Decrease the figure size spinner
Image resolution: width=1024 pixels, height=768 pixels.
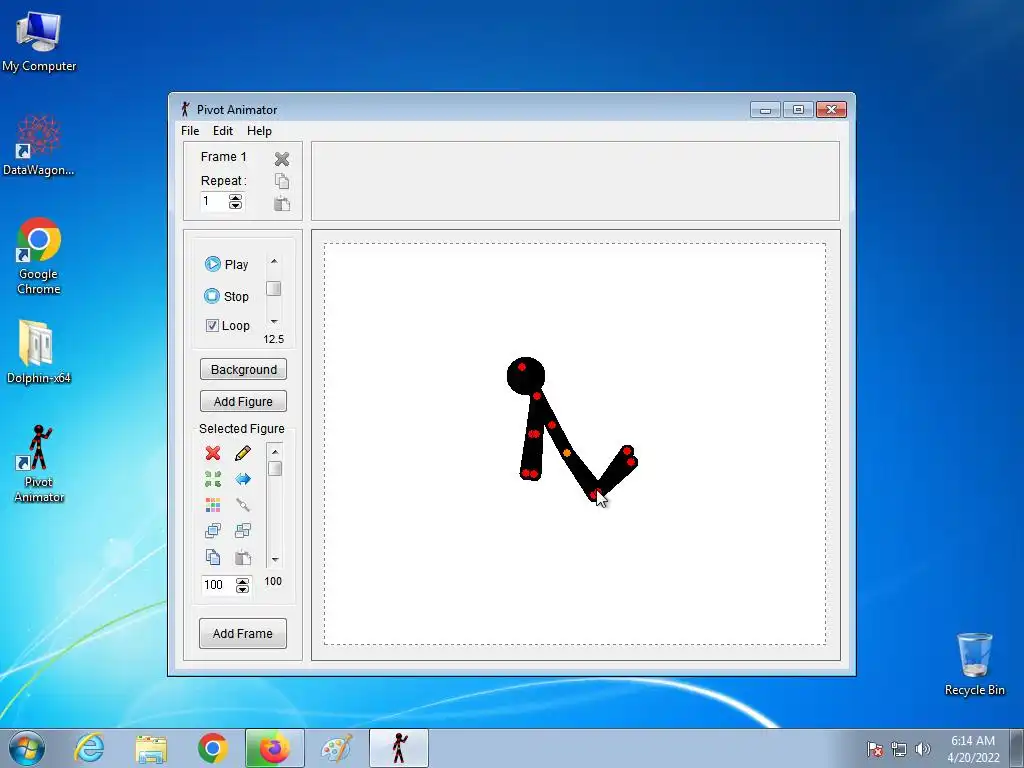(242, 589)
